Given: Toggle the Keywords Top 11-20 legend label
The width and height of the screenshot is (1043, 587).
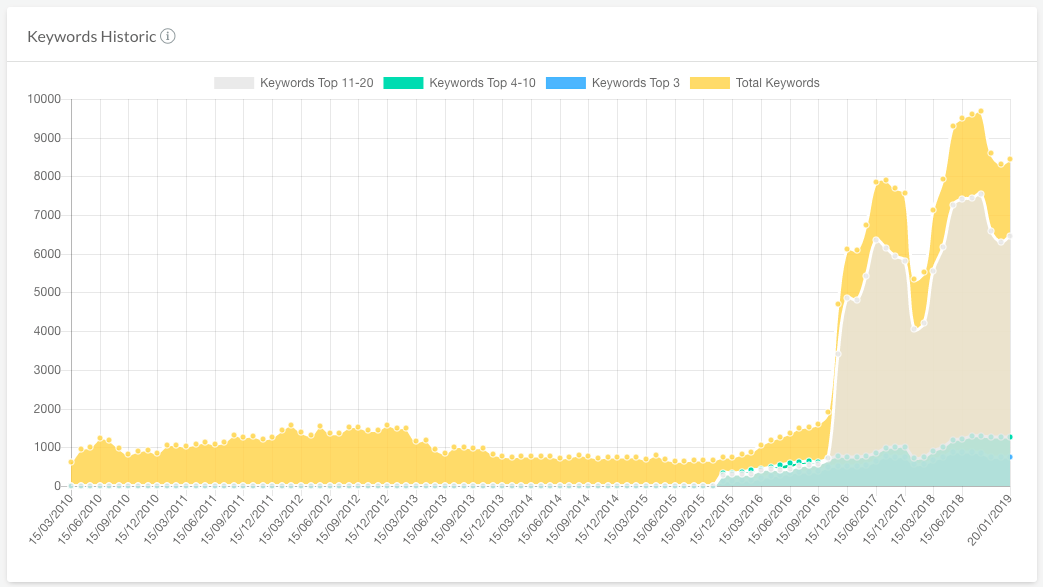Looking at the screenshot, I should [317, 83].
